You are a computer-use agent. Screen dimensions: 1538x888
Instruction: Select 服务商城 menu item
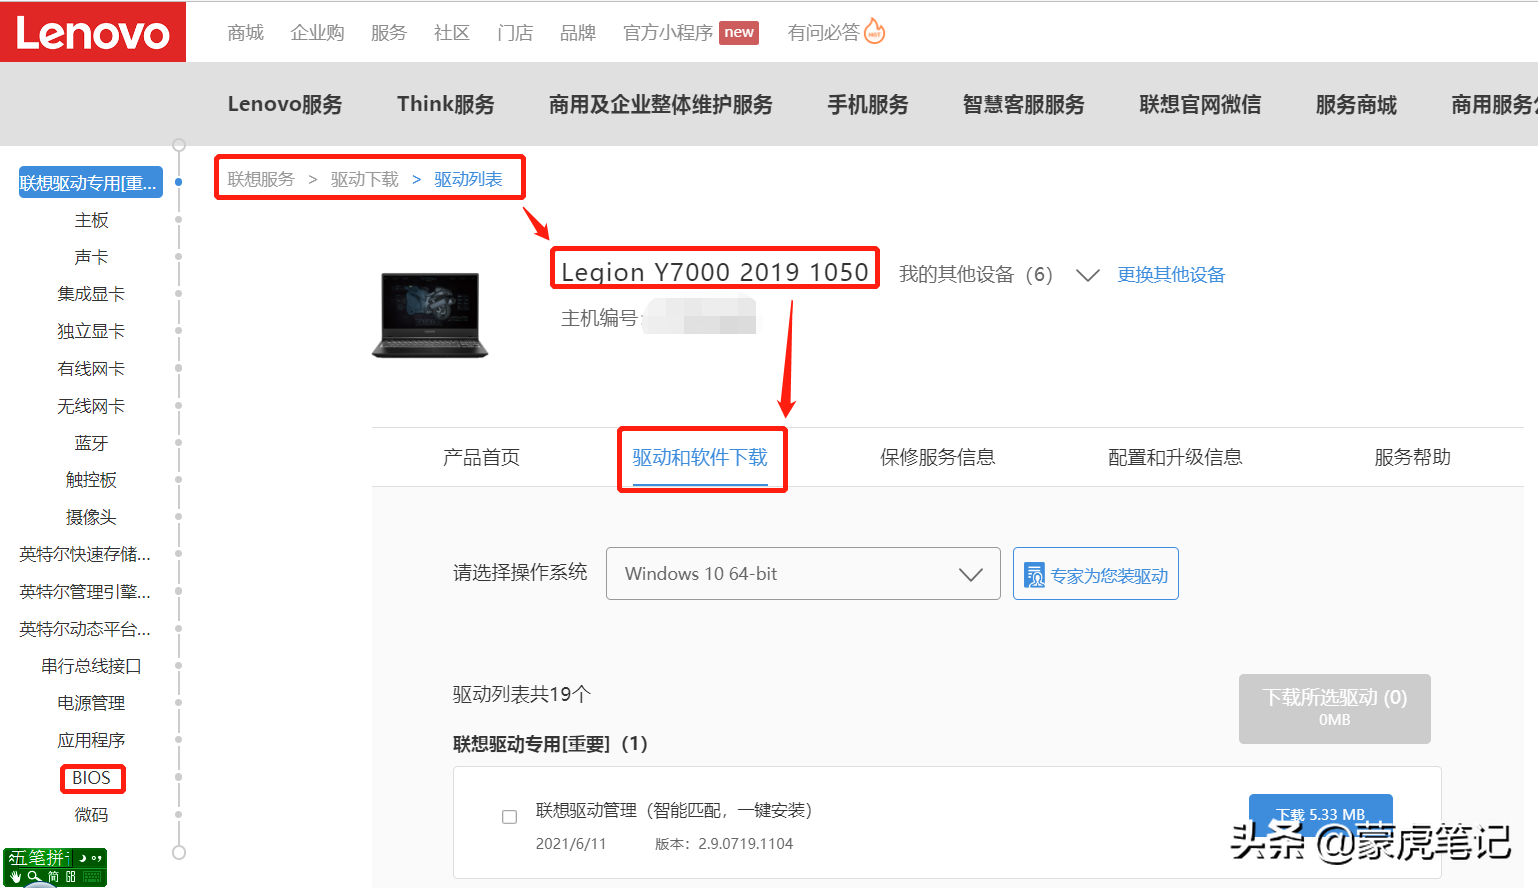click(x=1356, y=104)
